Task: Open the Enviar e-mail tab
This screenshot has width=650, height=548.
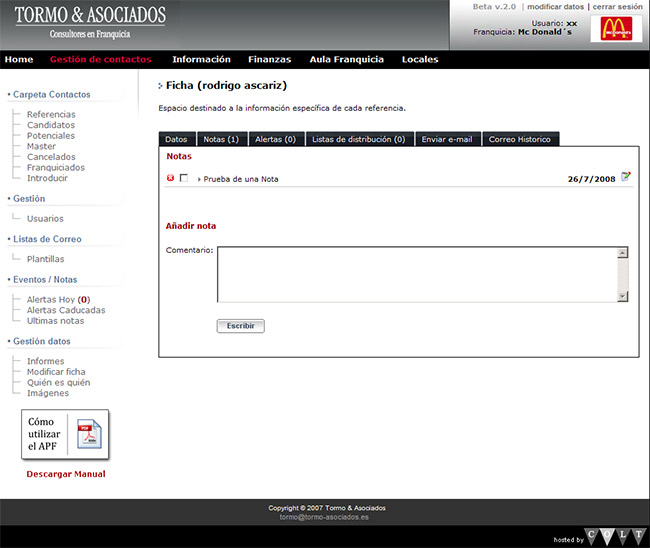Action: pyautogui.click(x=447, y=139)
